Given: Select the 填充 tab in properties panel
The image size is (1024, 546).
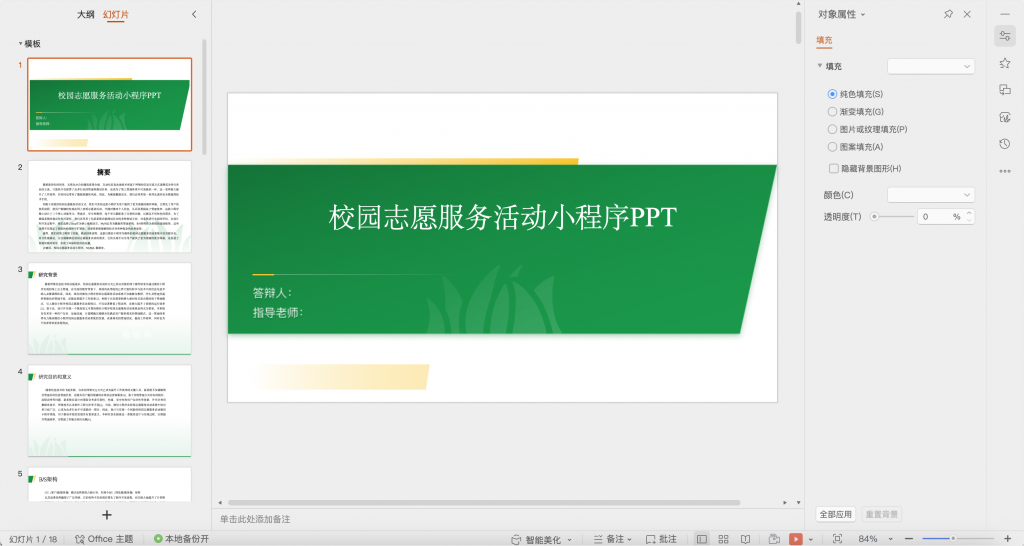Looking at the screenshot, I should pyautogui.click(x=824, y=40).
